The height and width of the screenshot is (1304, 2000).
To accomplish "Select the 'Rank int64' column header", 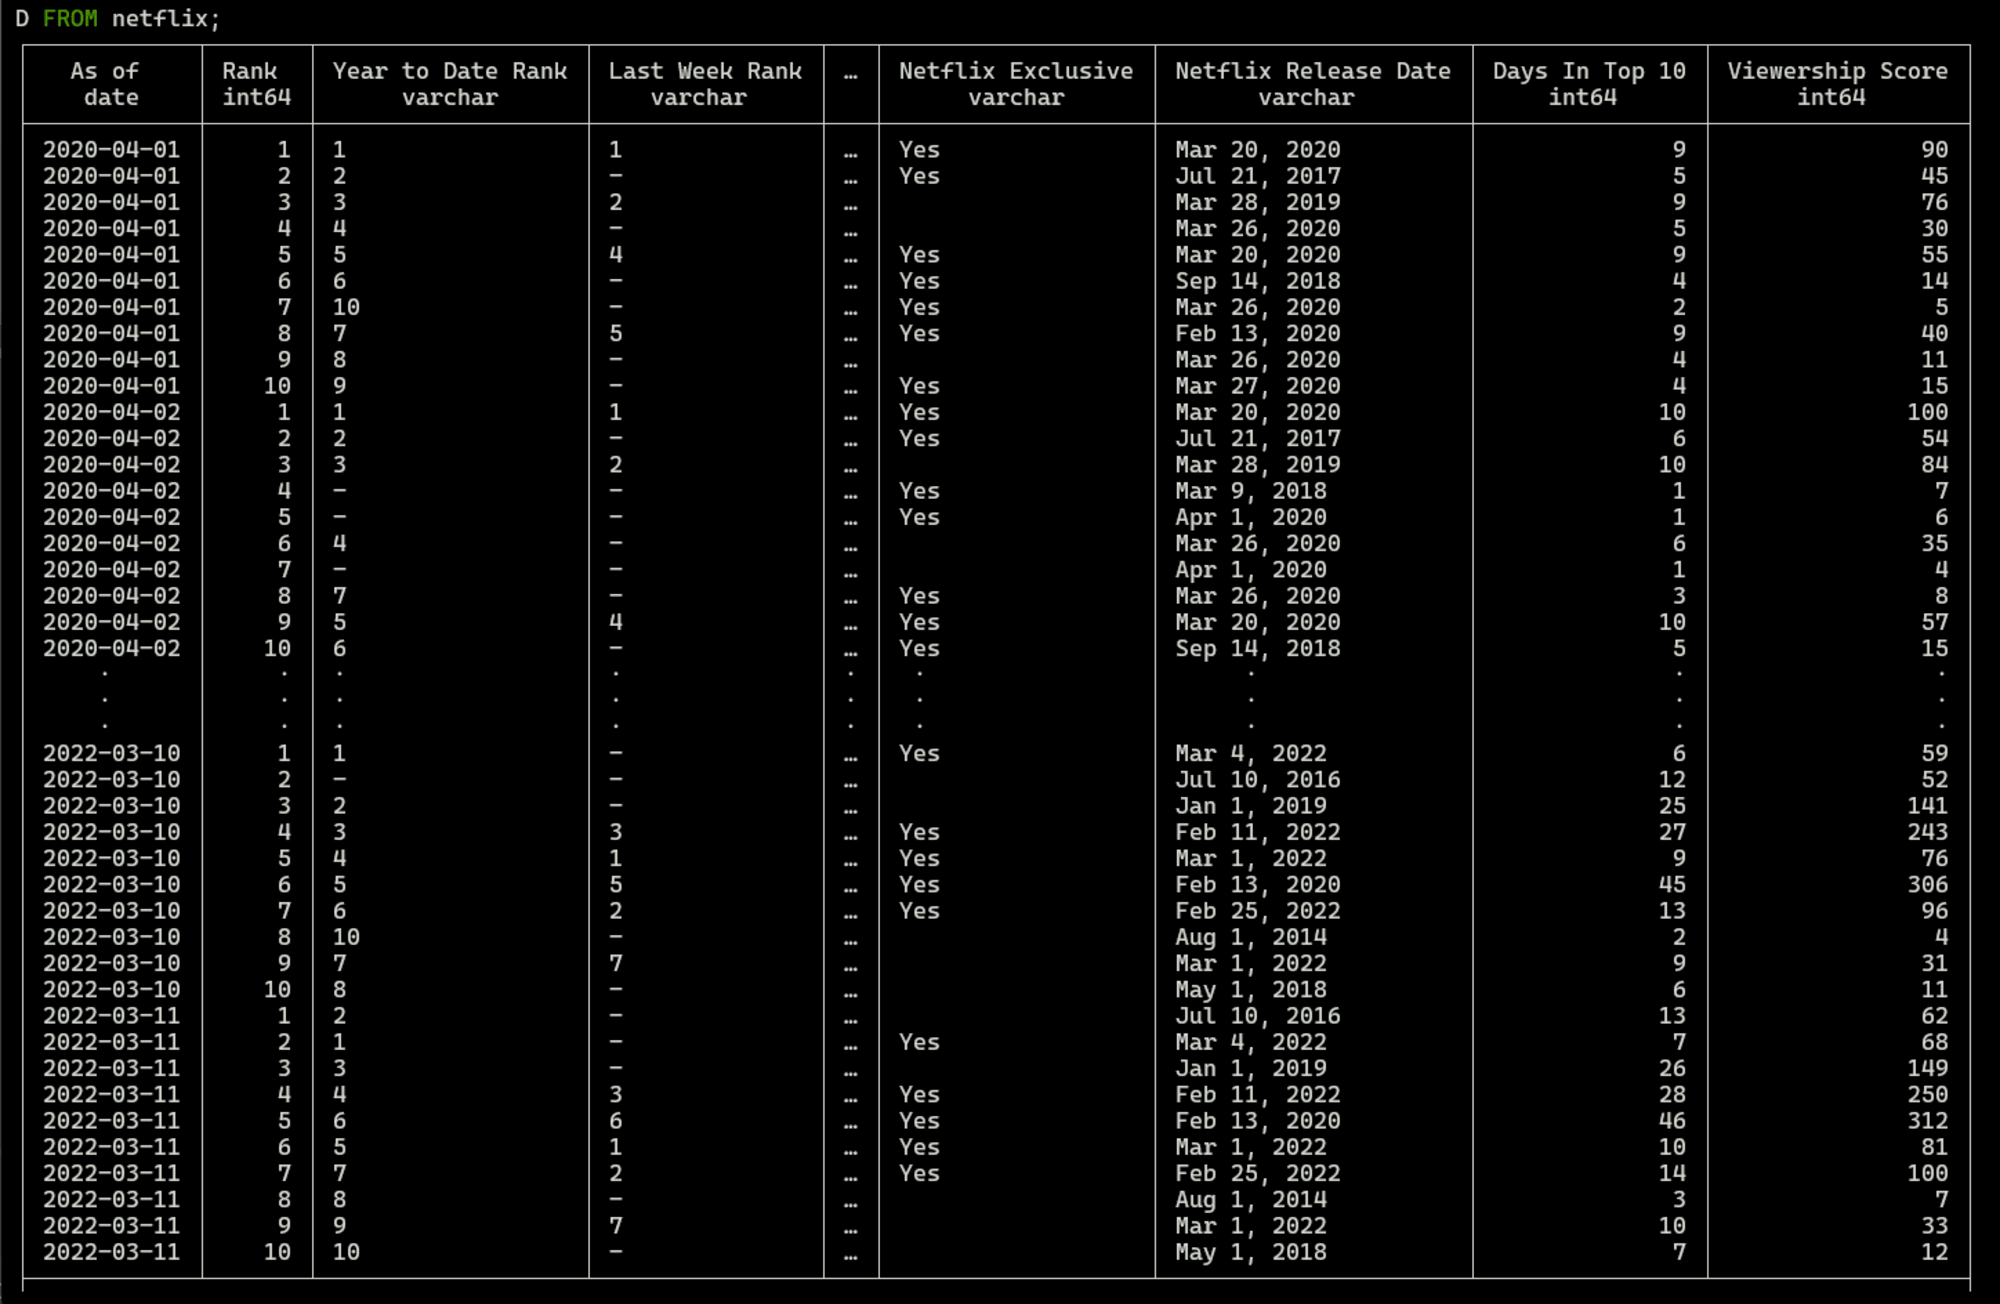I will [257, 84].
